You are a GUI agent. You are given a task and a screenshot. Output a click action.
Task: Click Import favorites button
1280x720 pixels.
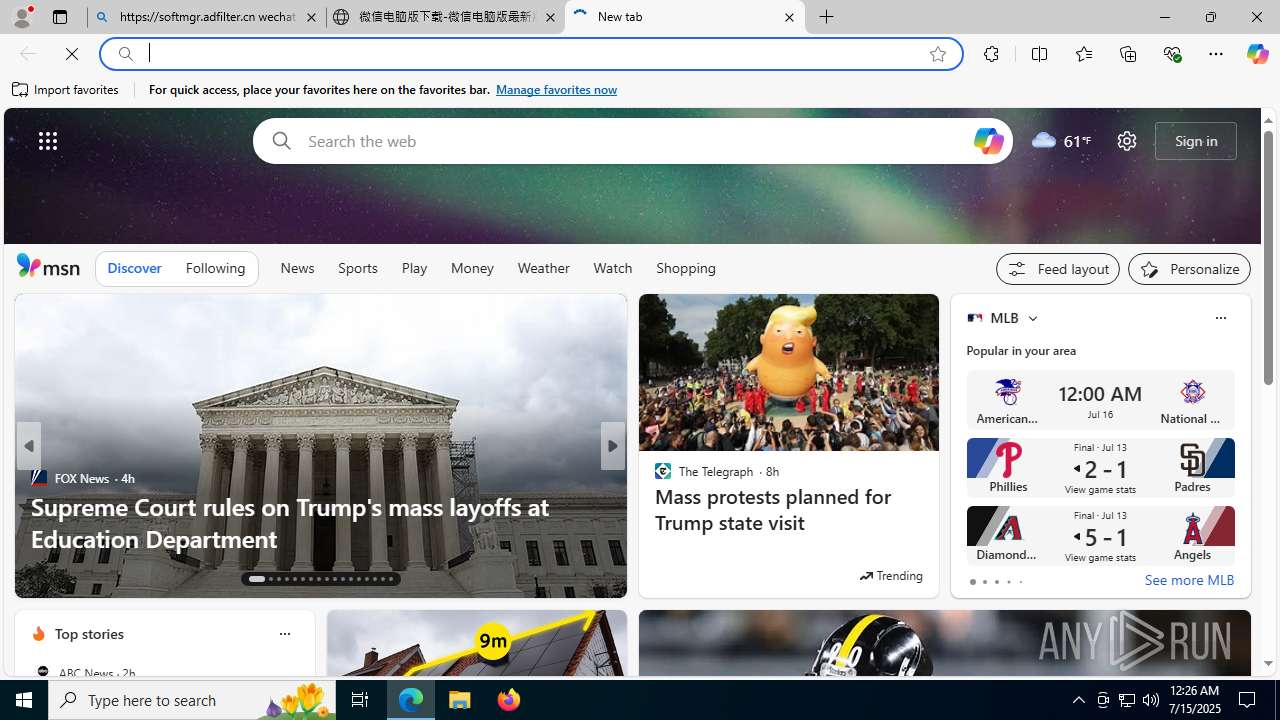click(66, 90)
